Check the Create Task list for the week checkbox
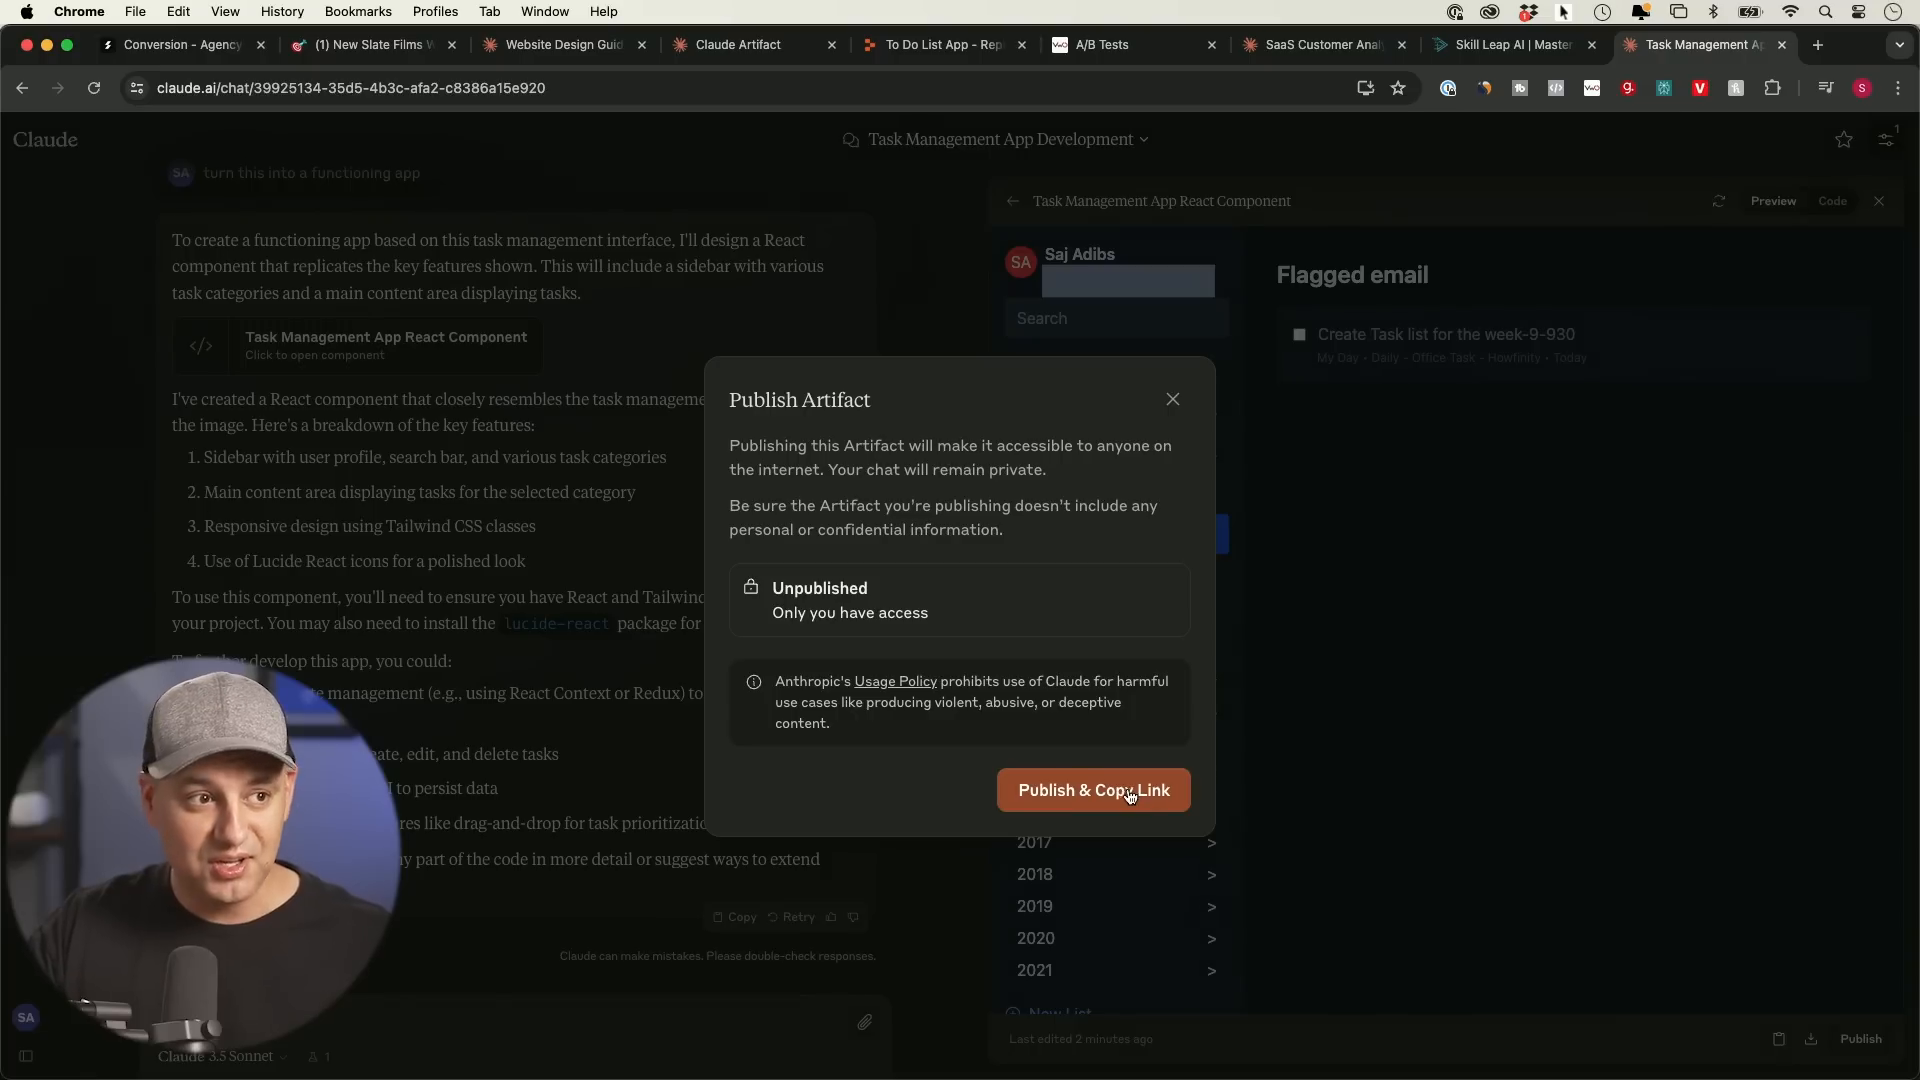Screen dimensions: 1920x1080 pos(1299,335)
